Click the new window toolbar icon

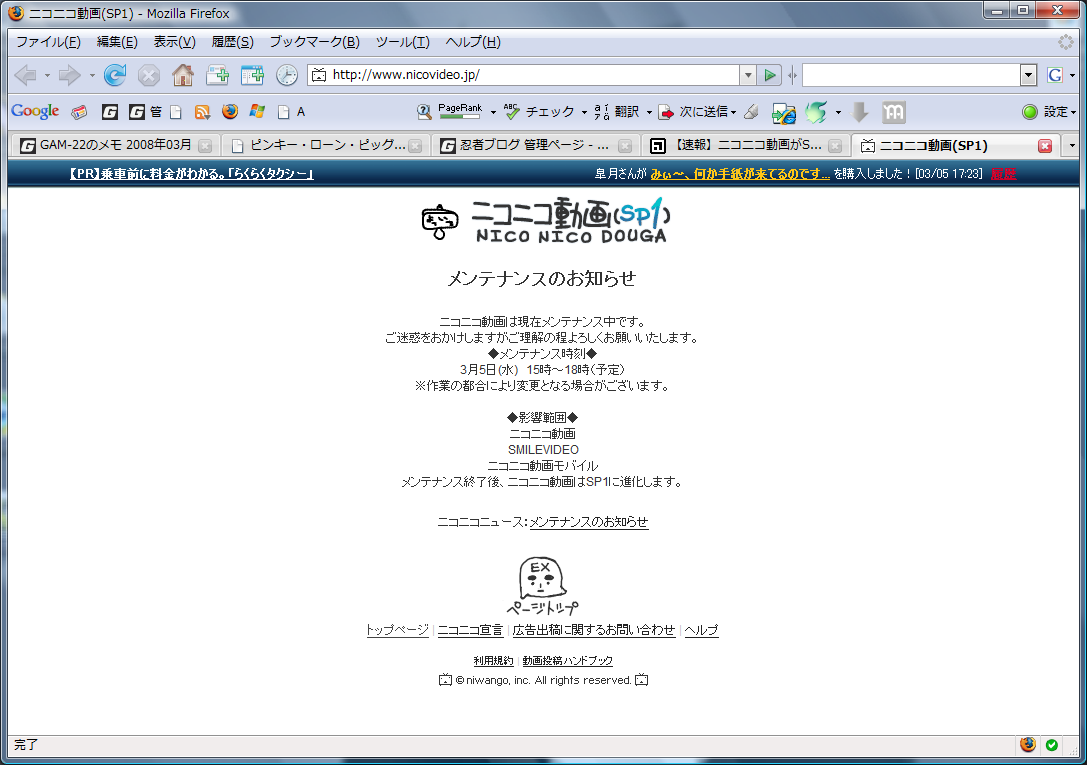pyautogui.click(x=252, y=75)
